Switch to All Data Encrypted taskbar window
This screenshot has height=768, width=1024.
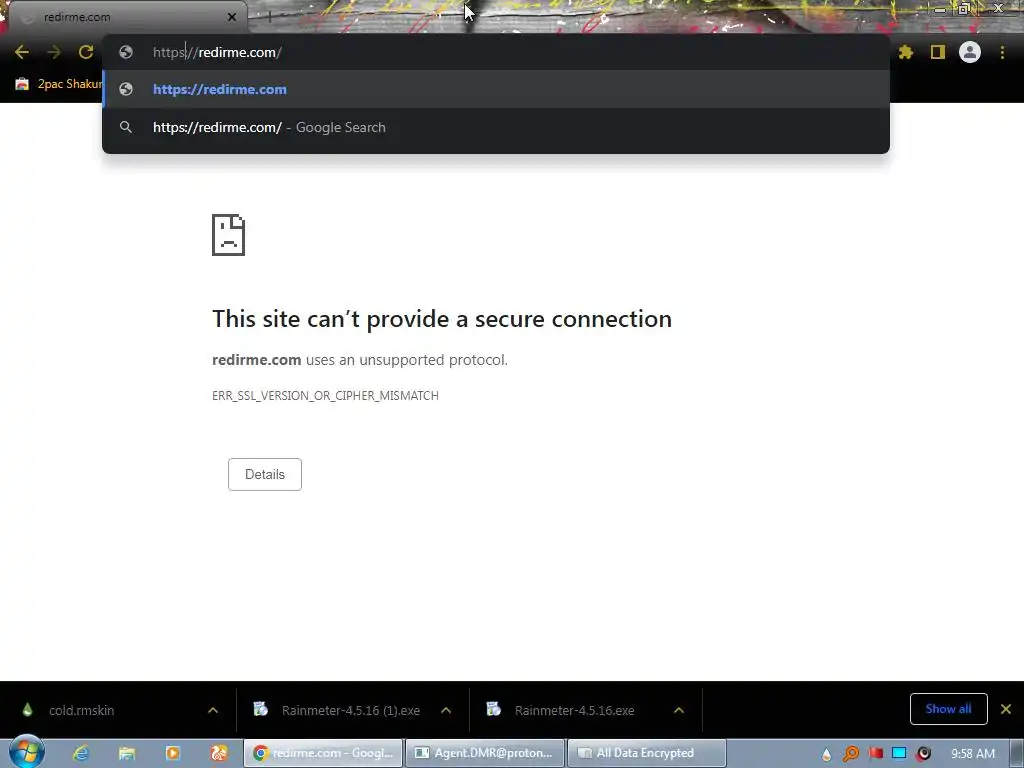(647, 753)
